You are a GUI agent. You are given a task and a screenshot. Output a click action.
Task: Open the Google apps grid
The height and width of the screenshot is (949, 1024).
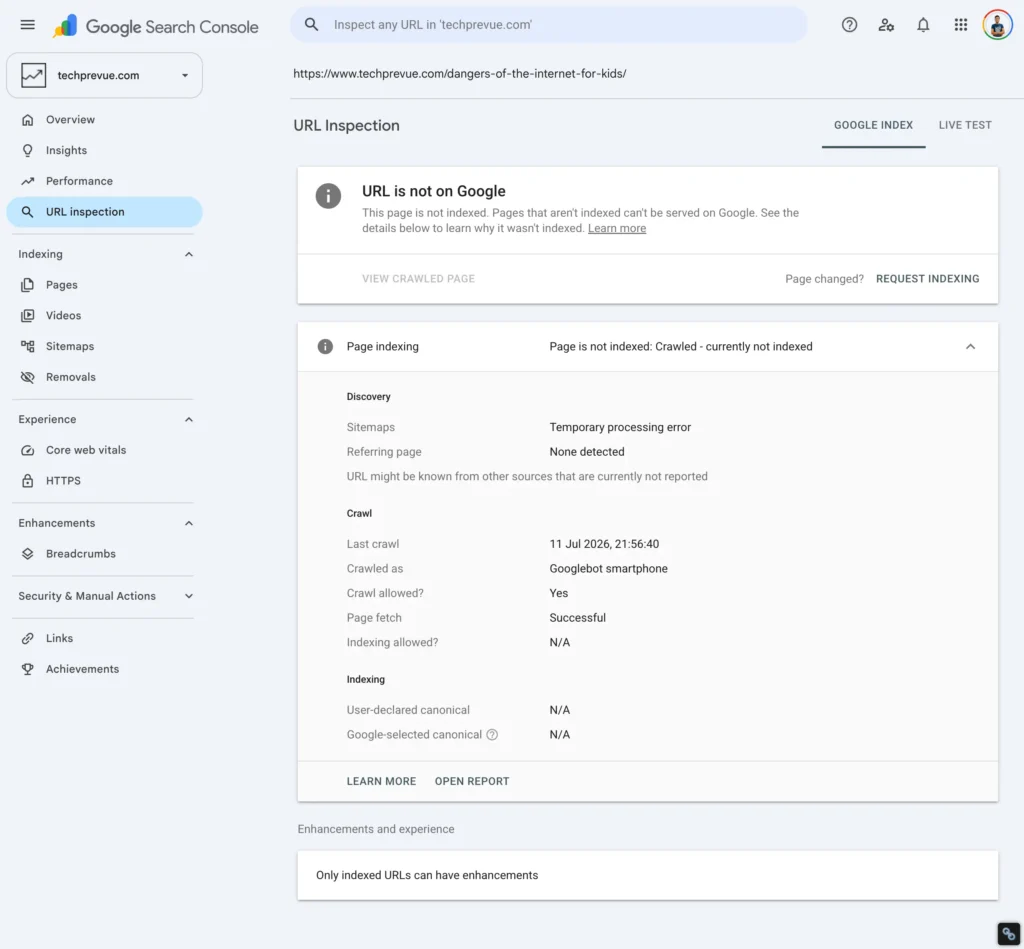[x=960, y=25]
